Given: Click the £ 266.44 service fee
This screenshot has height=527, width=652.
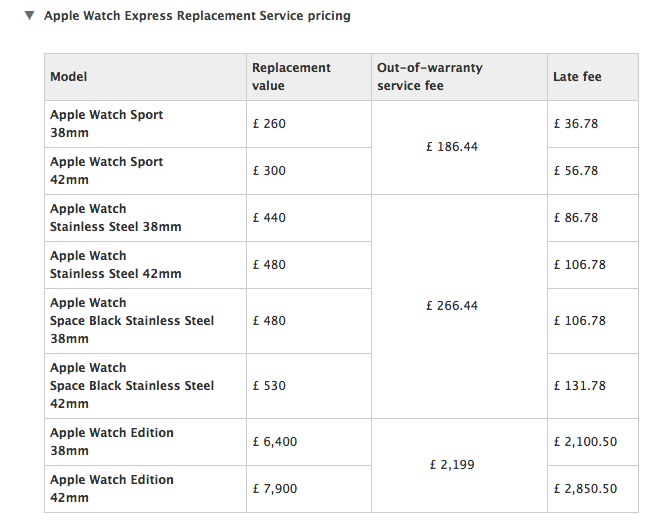Looking at the screenshot, I should [x=452, y=306].
